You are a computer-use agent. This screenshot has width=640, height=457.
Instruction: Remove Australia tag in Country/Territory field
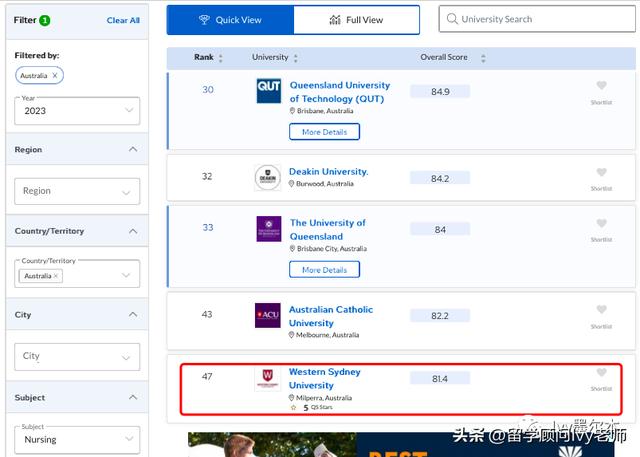tap(56, 276)
